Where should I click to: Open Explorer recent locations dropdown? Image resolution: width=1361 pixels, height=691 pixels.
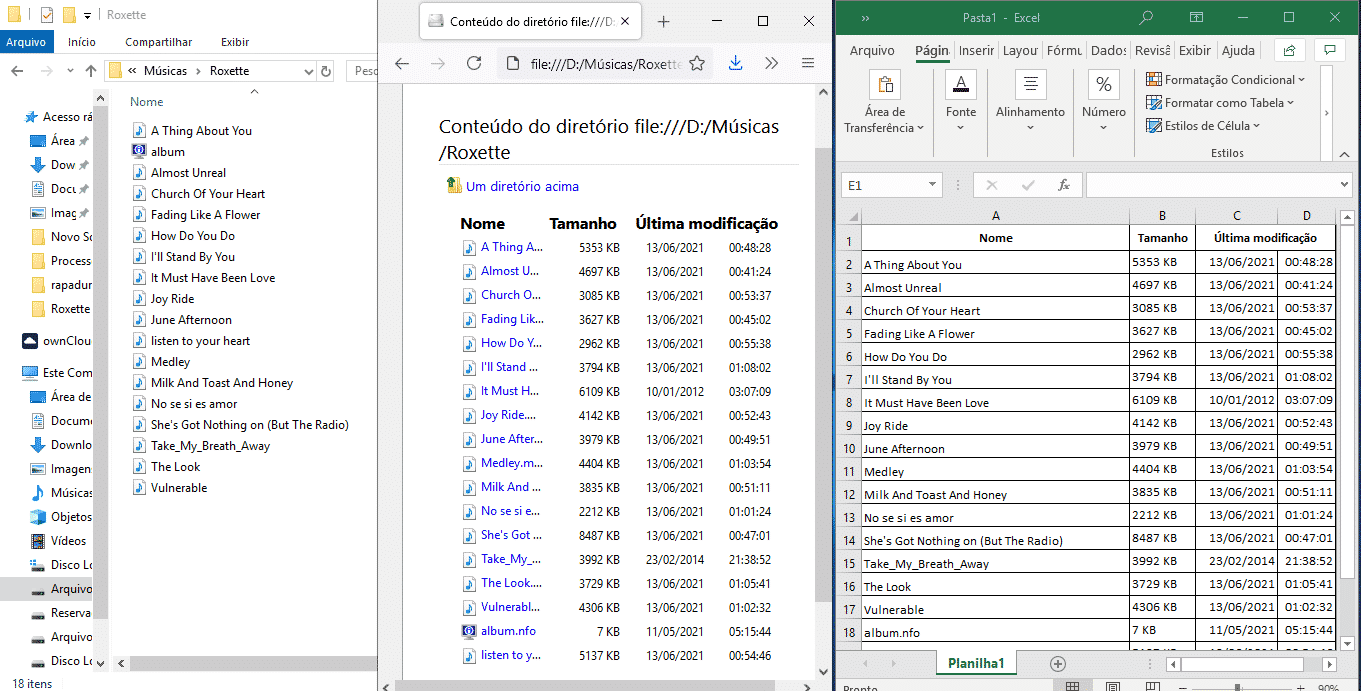(68, 71)
